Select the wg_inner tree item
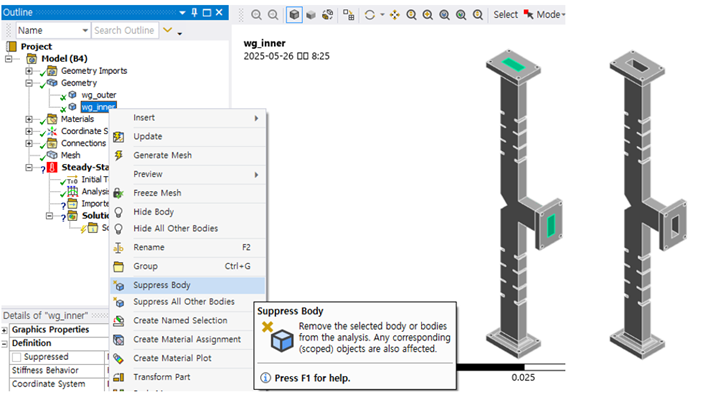The width and height of the screenshot is (706, 397). coord(99,107)
